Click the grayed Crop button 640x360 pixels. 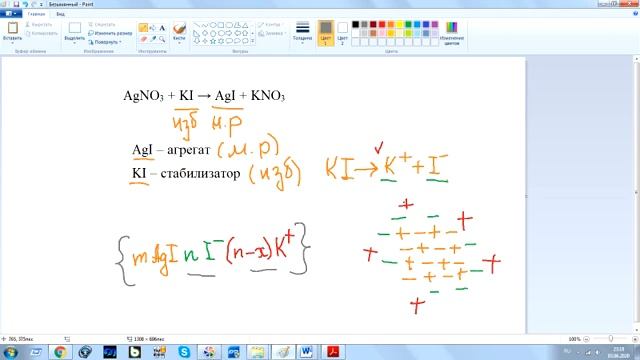point(102,24)
